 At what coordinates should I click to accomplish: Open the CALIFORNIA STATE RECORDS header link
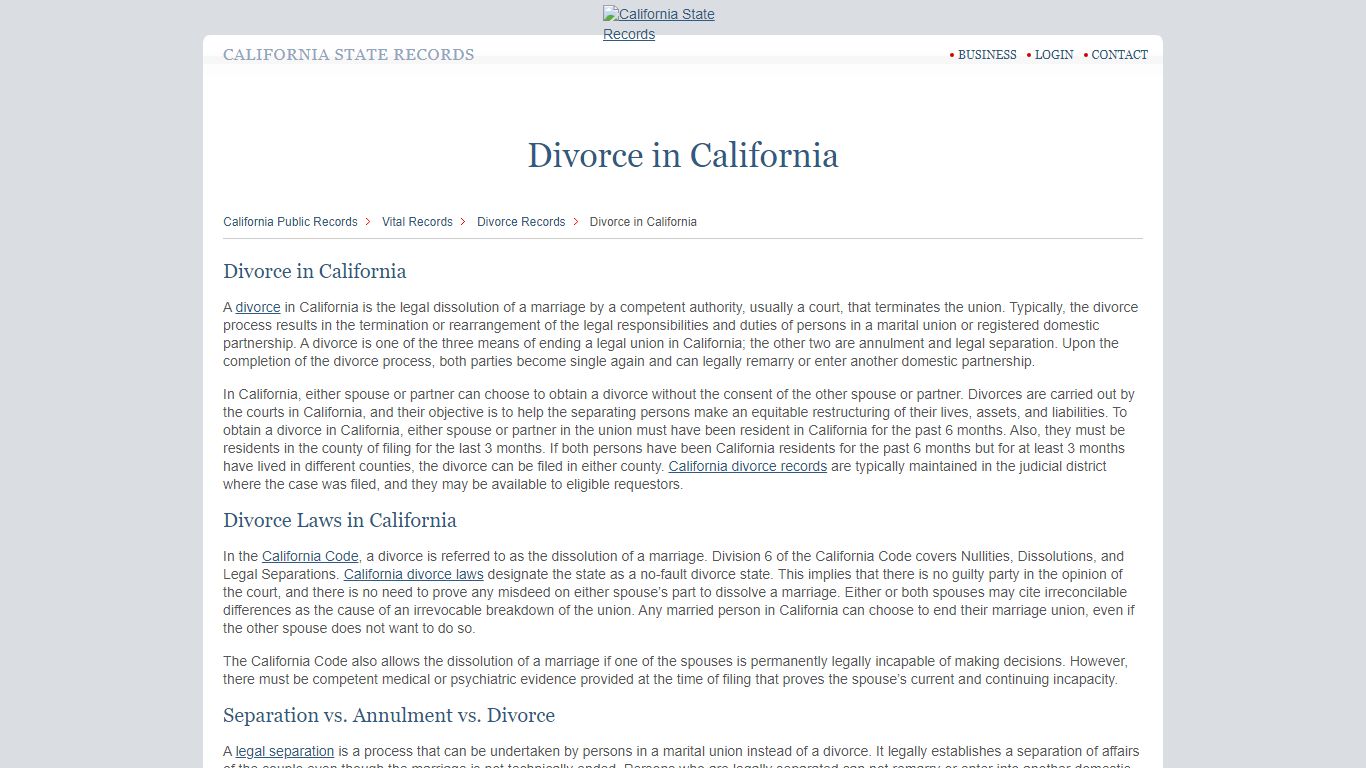click(x=348, y=55)
